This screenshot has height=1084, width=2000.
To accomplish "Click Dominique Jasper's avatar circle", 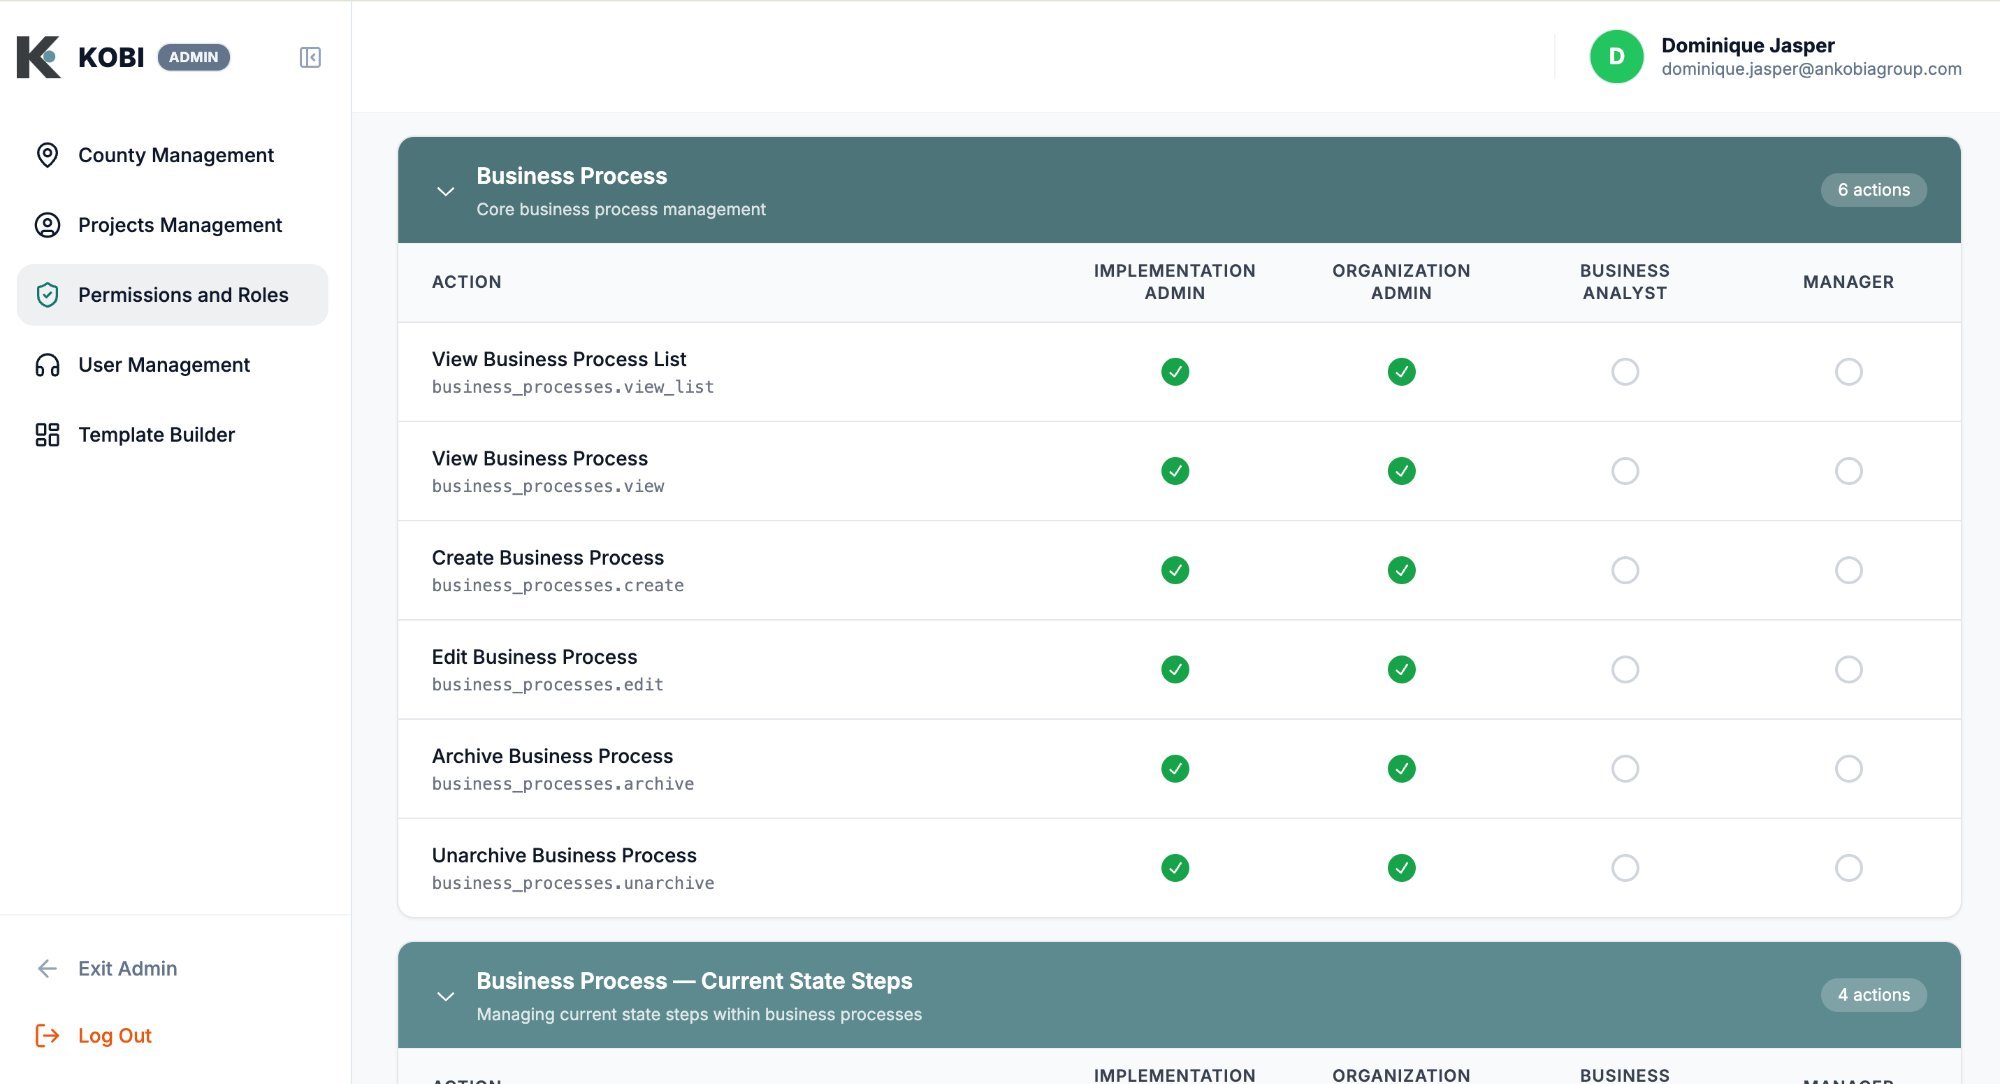I will 1615,57.
